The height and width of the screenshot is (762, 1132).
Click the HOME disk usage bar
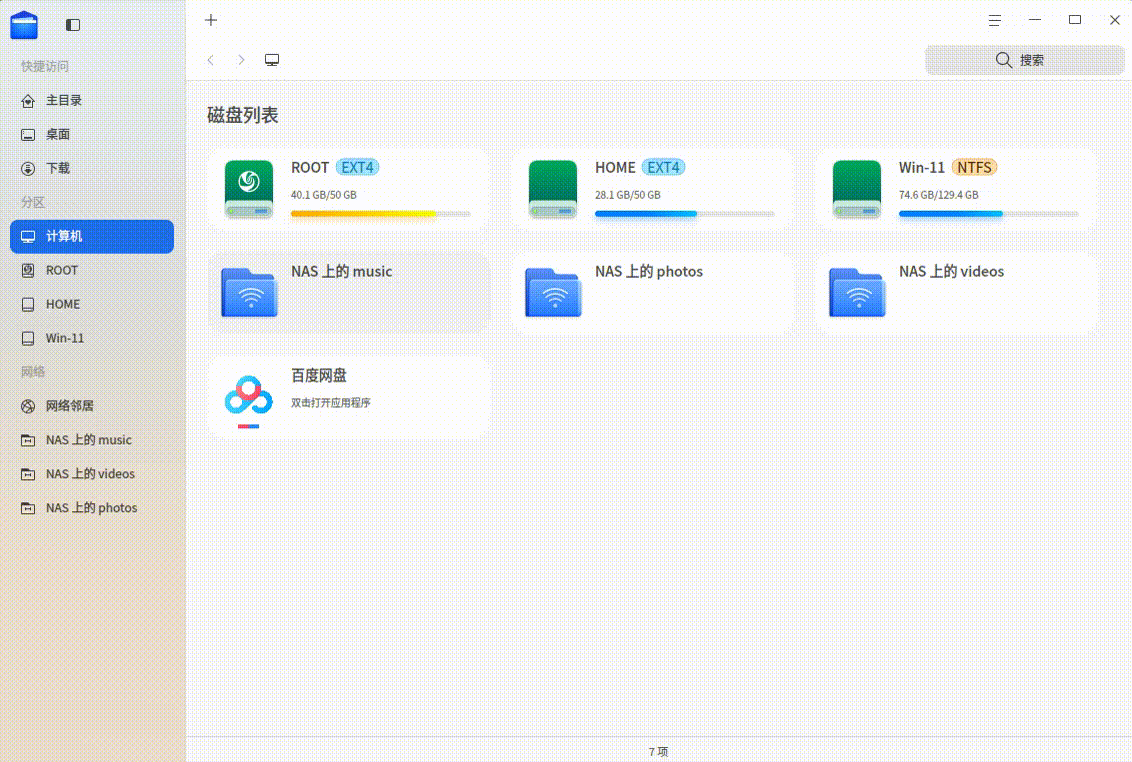point(684,214)
